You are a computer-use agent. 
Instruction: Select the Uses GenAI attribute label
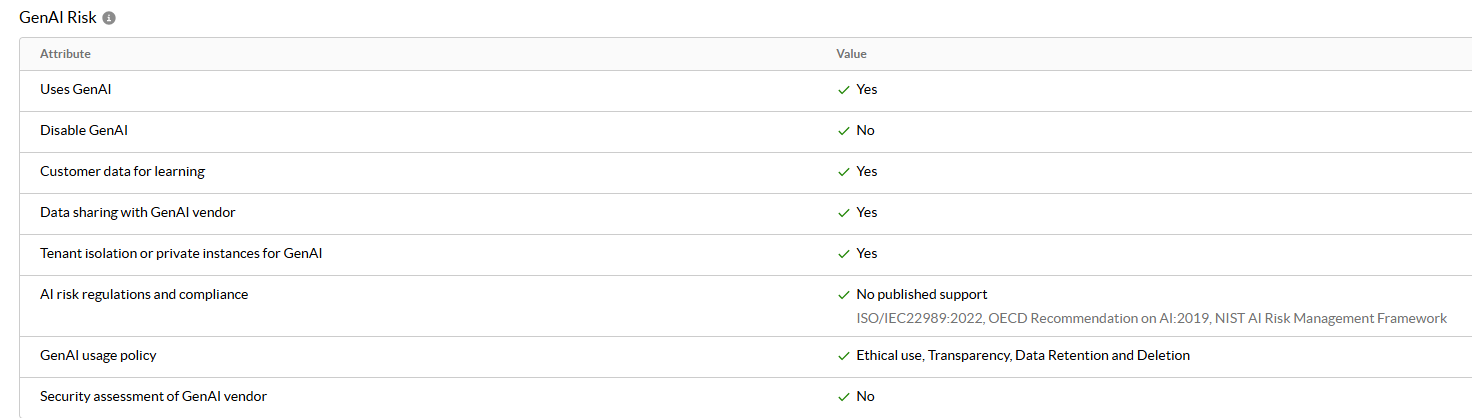[x=75, y=90]
